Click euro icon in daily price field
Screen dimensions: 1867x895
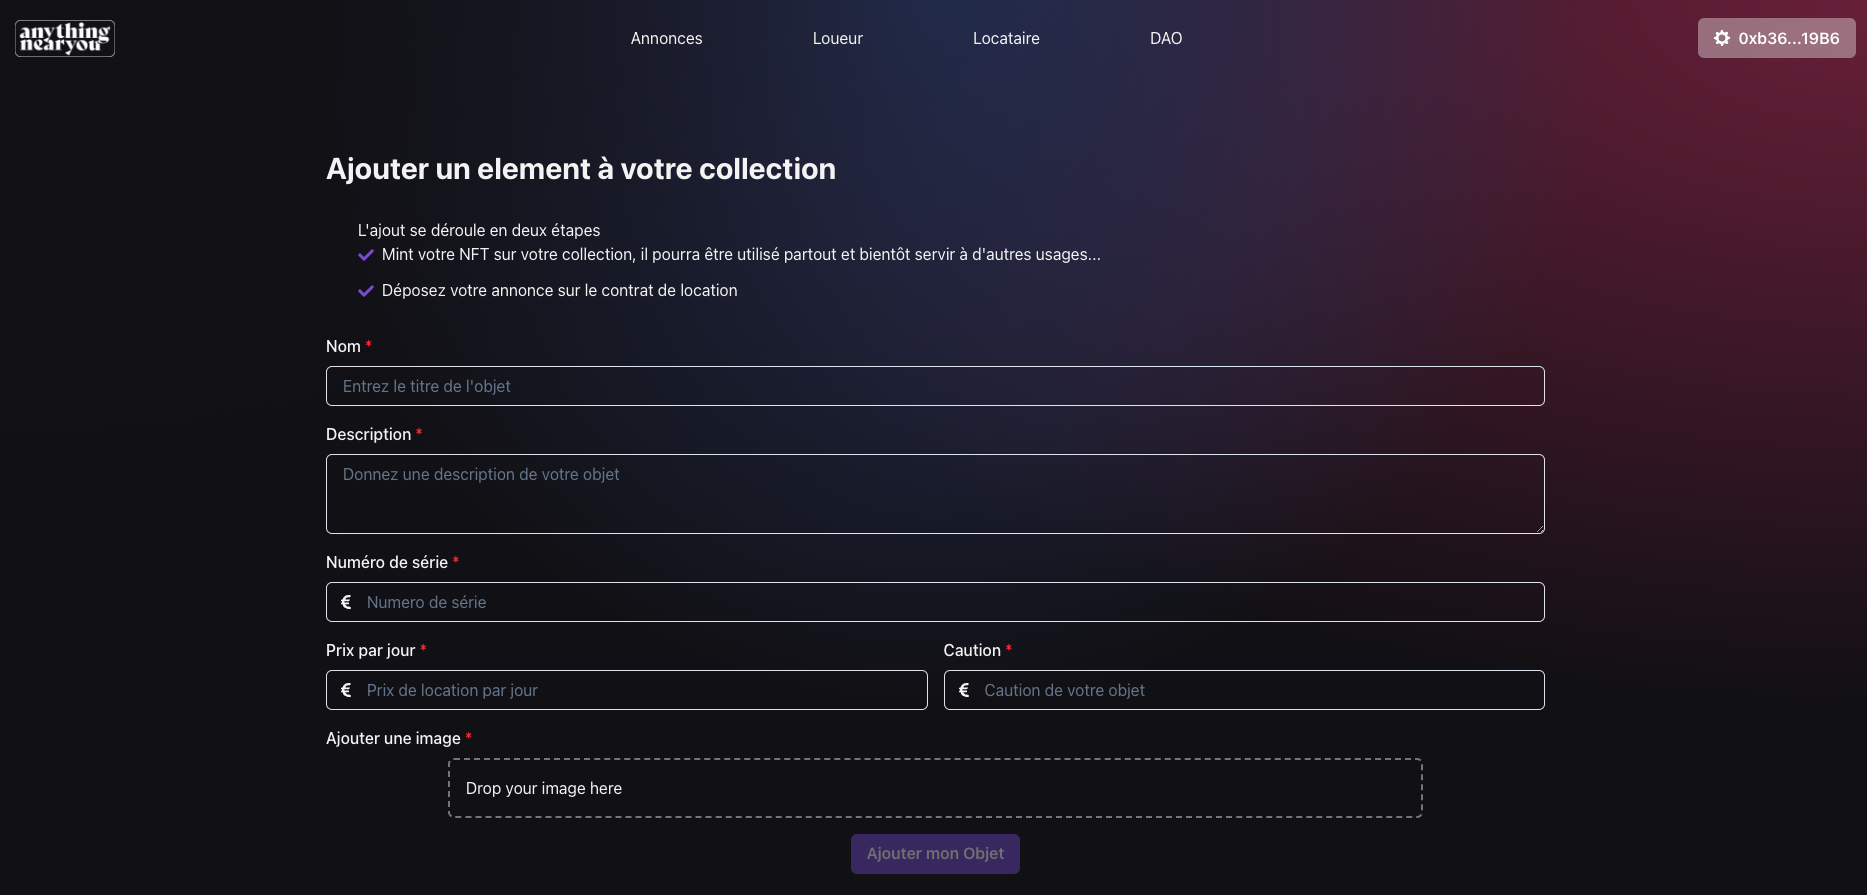click(x=346, y=690)
